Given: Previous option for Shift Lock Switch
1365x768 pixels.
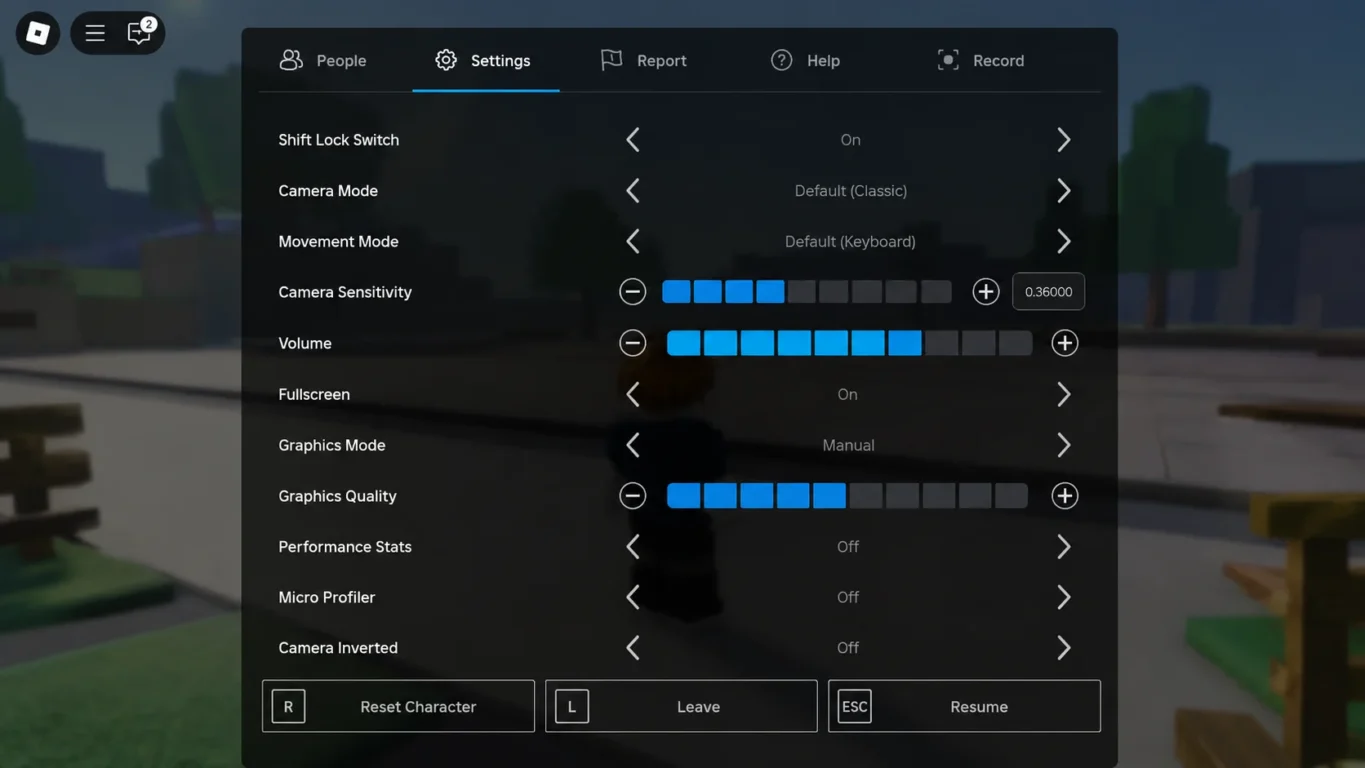Looking at the screenshot, I should click(x=633, y=140).
